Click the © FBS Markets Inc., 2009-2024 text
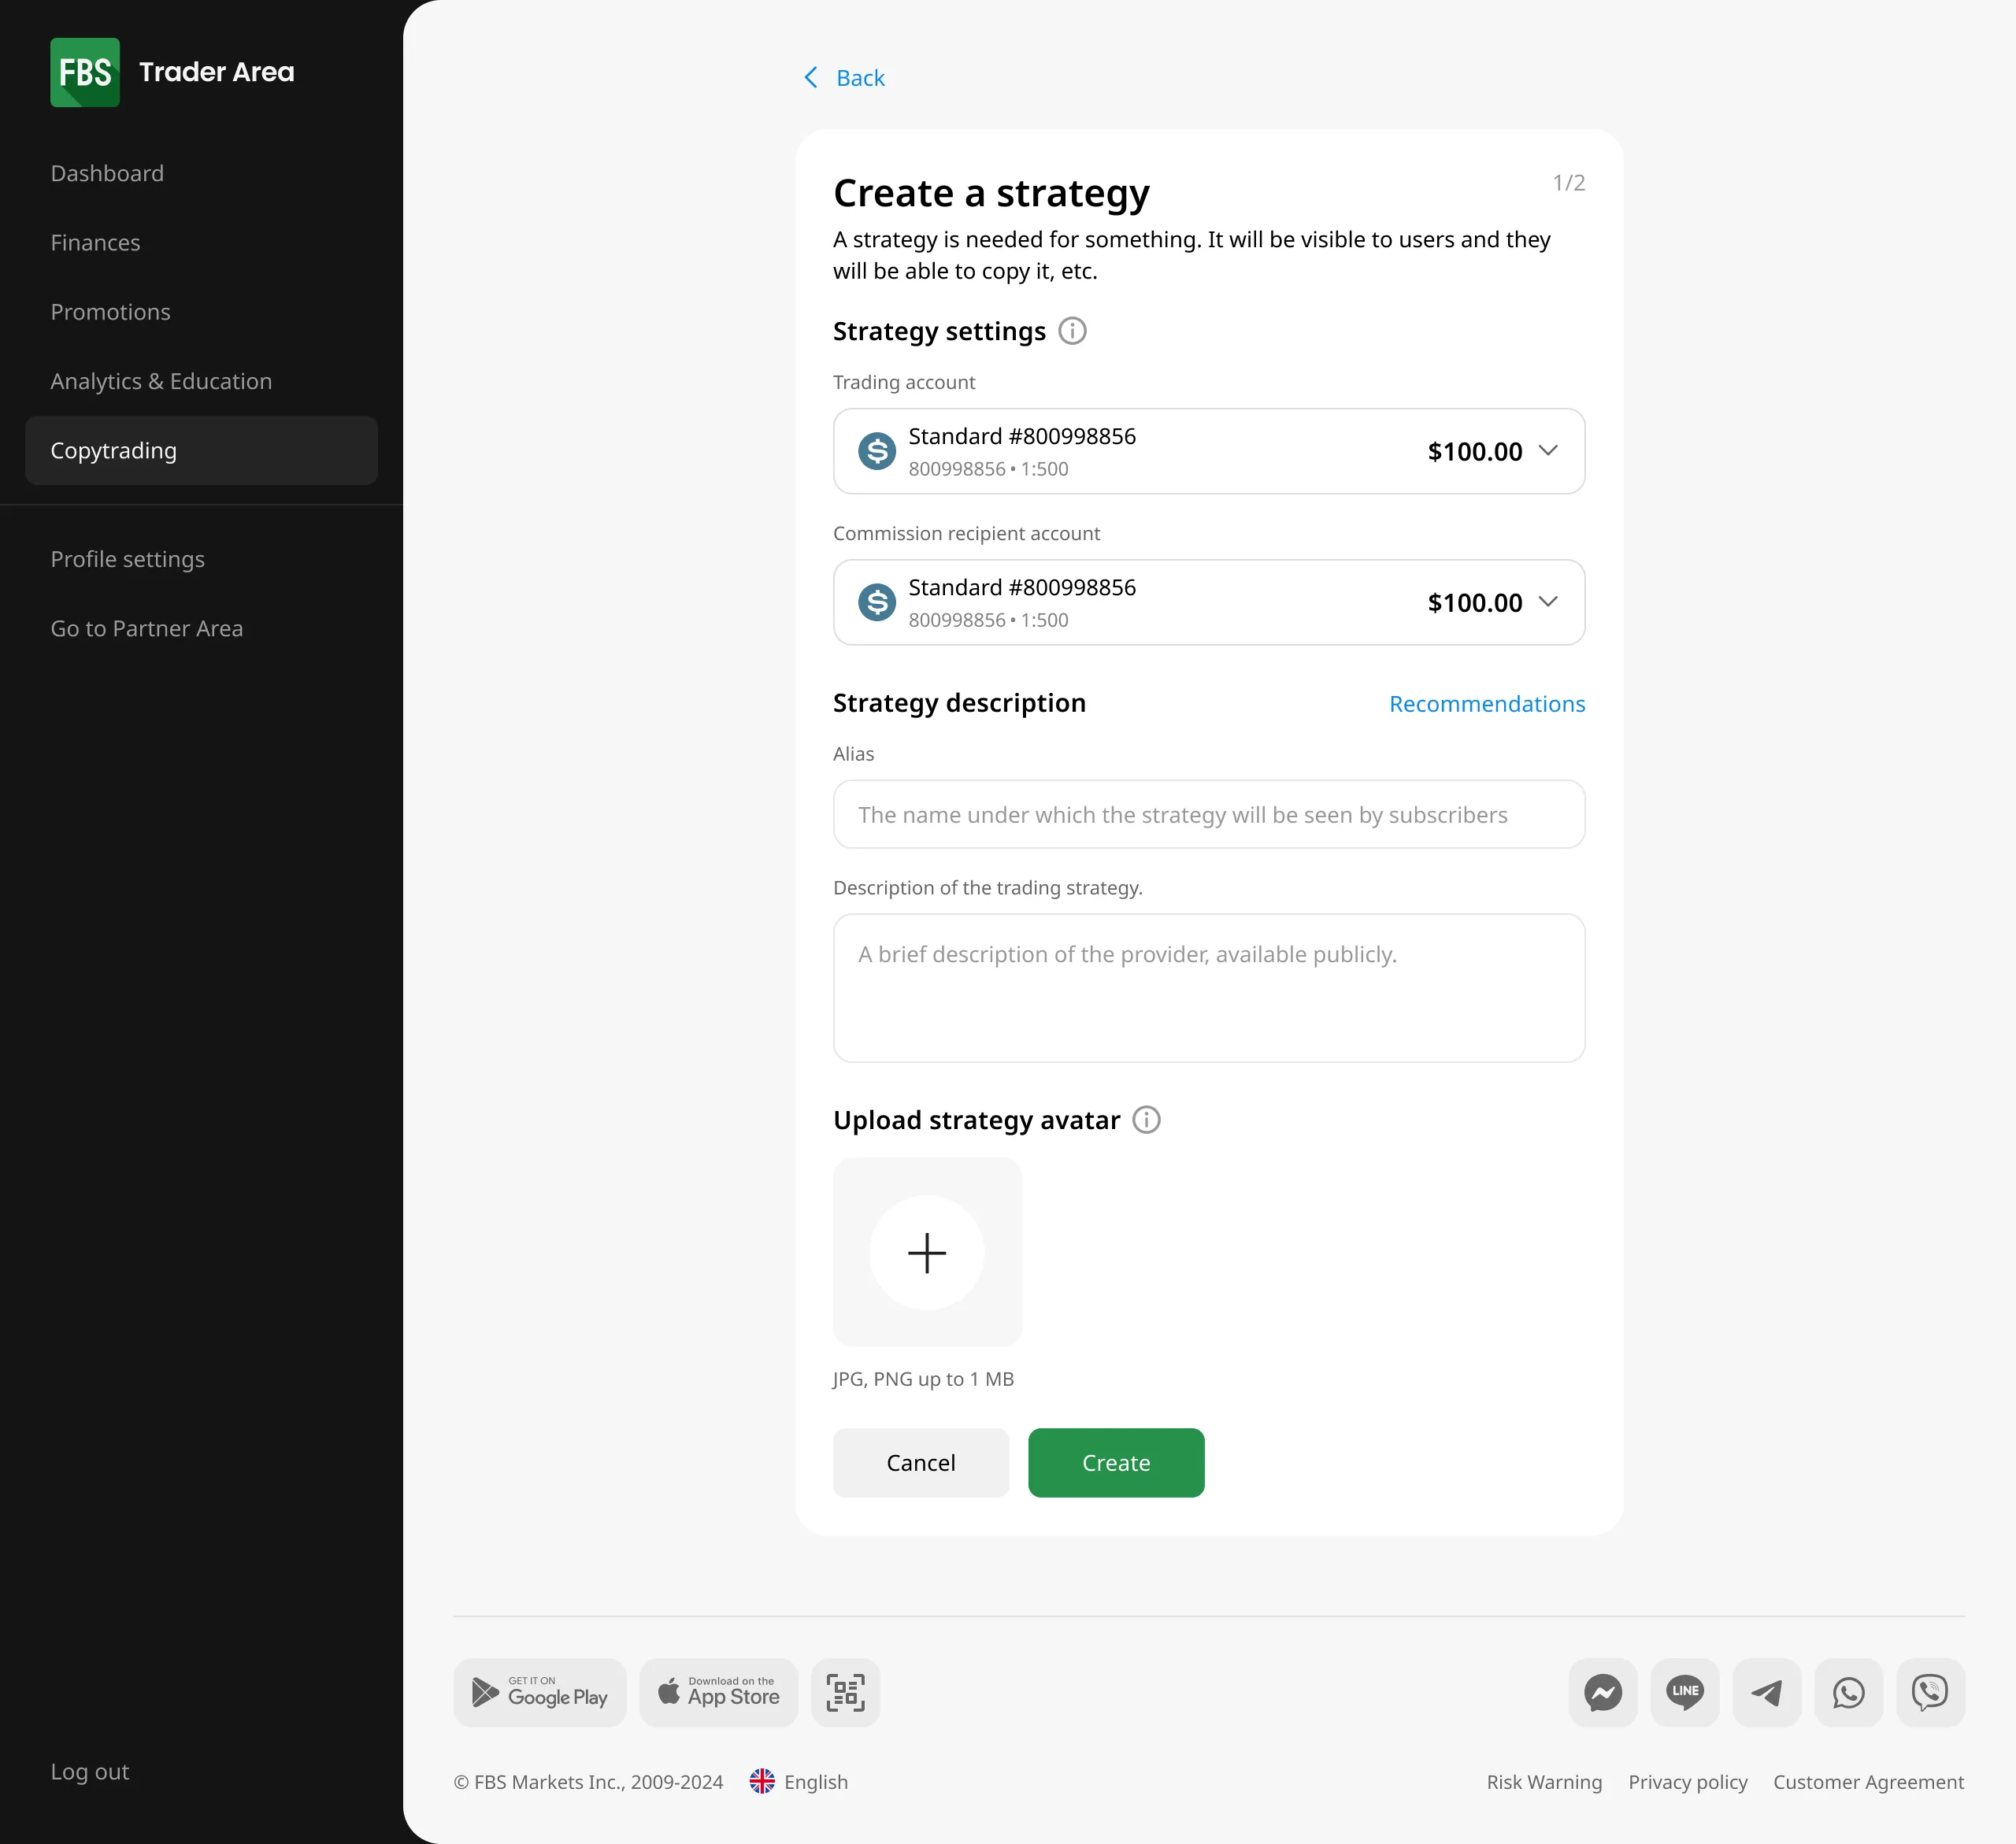 (588, 1782)
